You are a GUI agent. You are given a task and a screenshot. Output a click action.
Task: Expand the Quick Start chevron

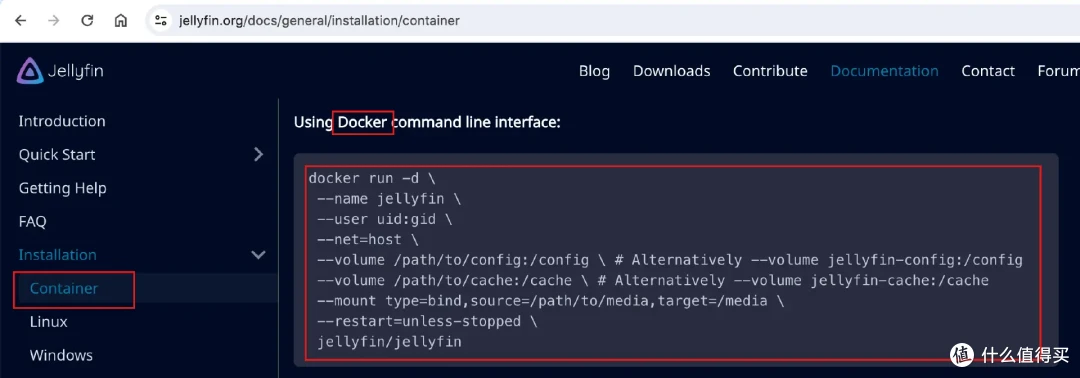click(259, 154)
